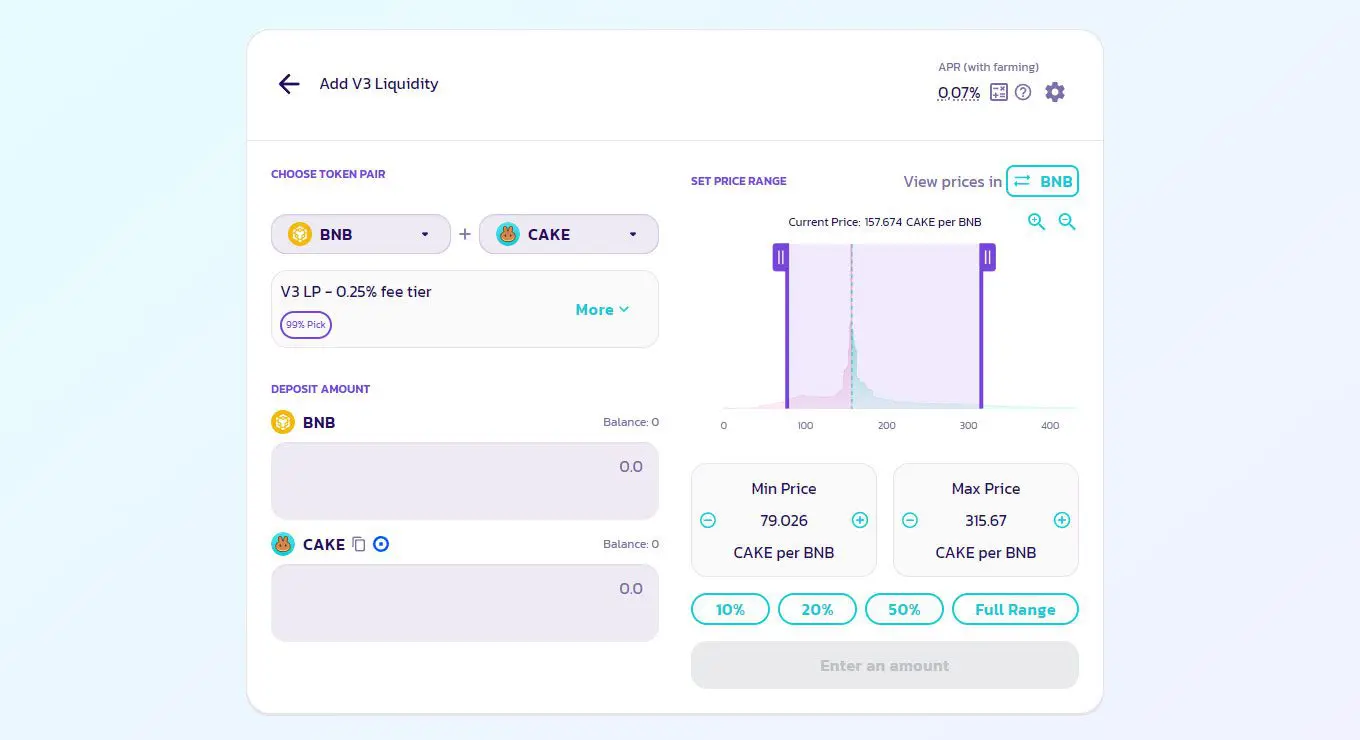
Task: Decrease the Max Price with minus icon
Action: tap(910, 520)
